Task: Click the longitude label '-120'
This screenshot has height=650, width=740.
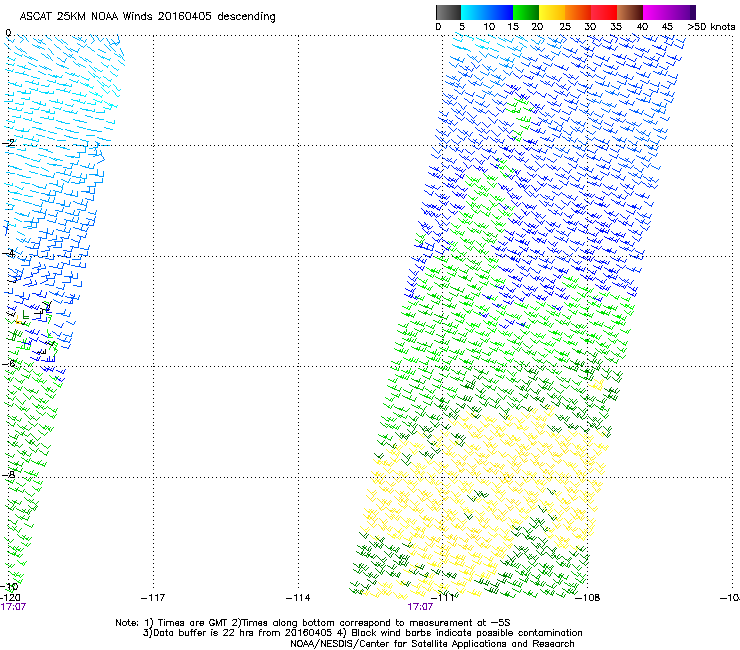Action: [10, 598]
